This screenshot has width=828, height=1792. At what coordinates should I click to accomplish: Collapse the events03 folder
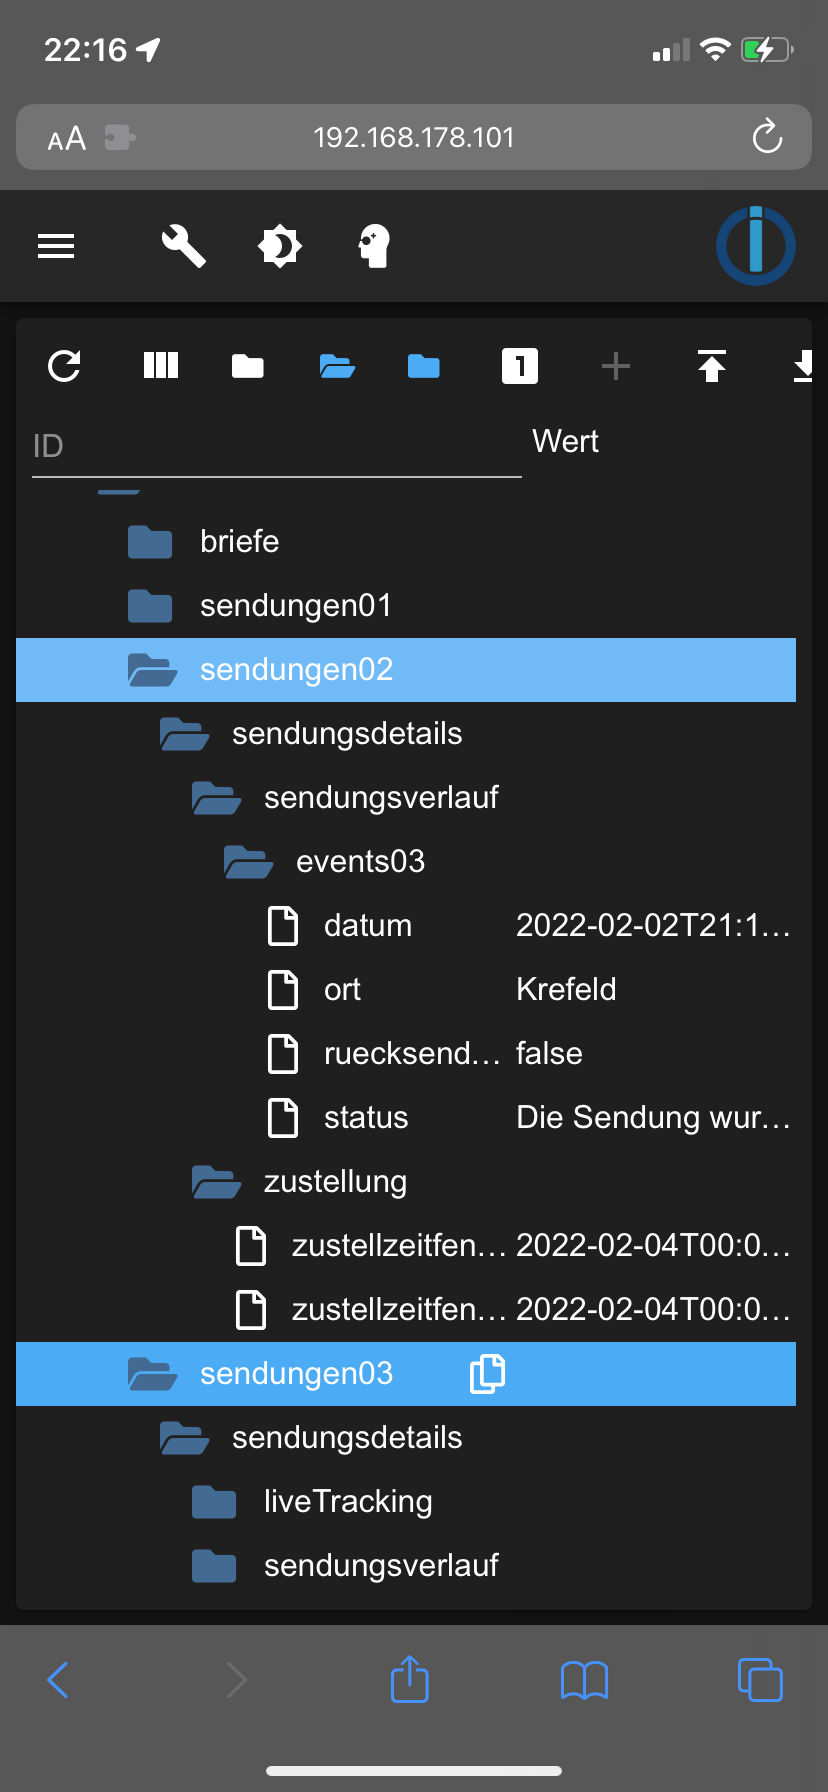tap(248, 862)
